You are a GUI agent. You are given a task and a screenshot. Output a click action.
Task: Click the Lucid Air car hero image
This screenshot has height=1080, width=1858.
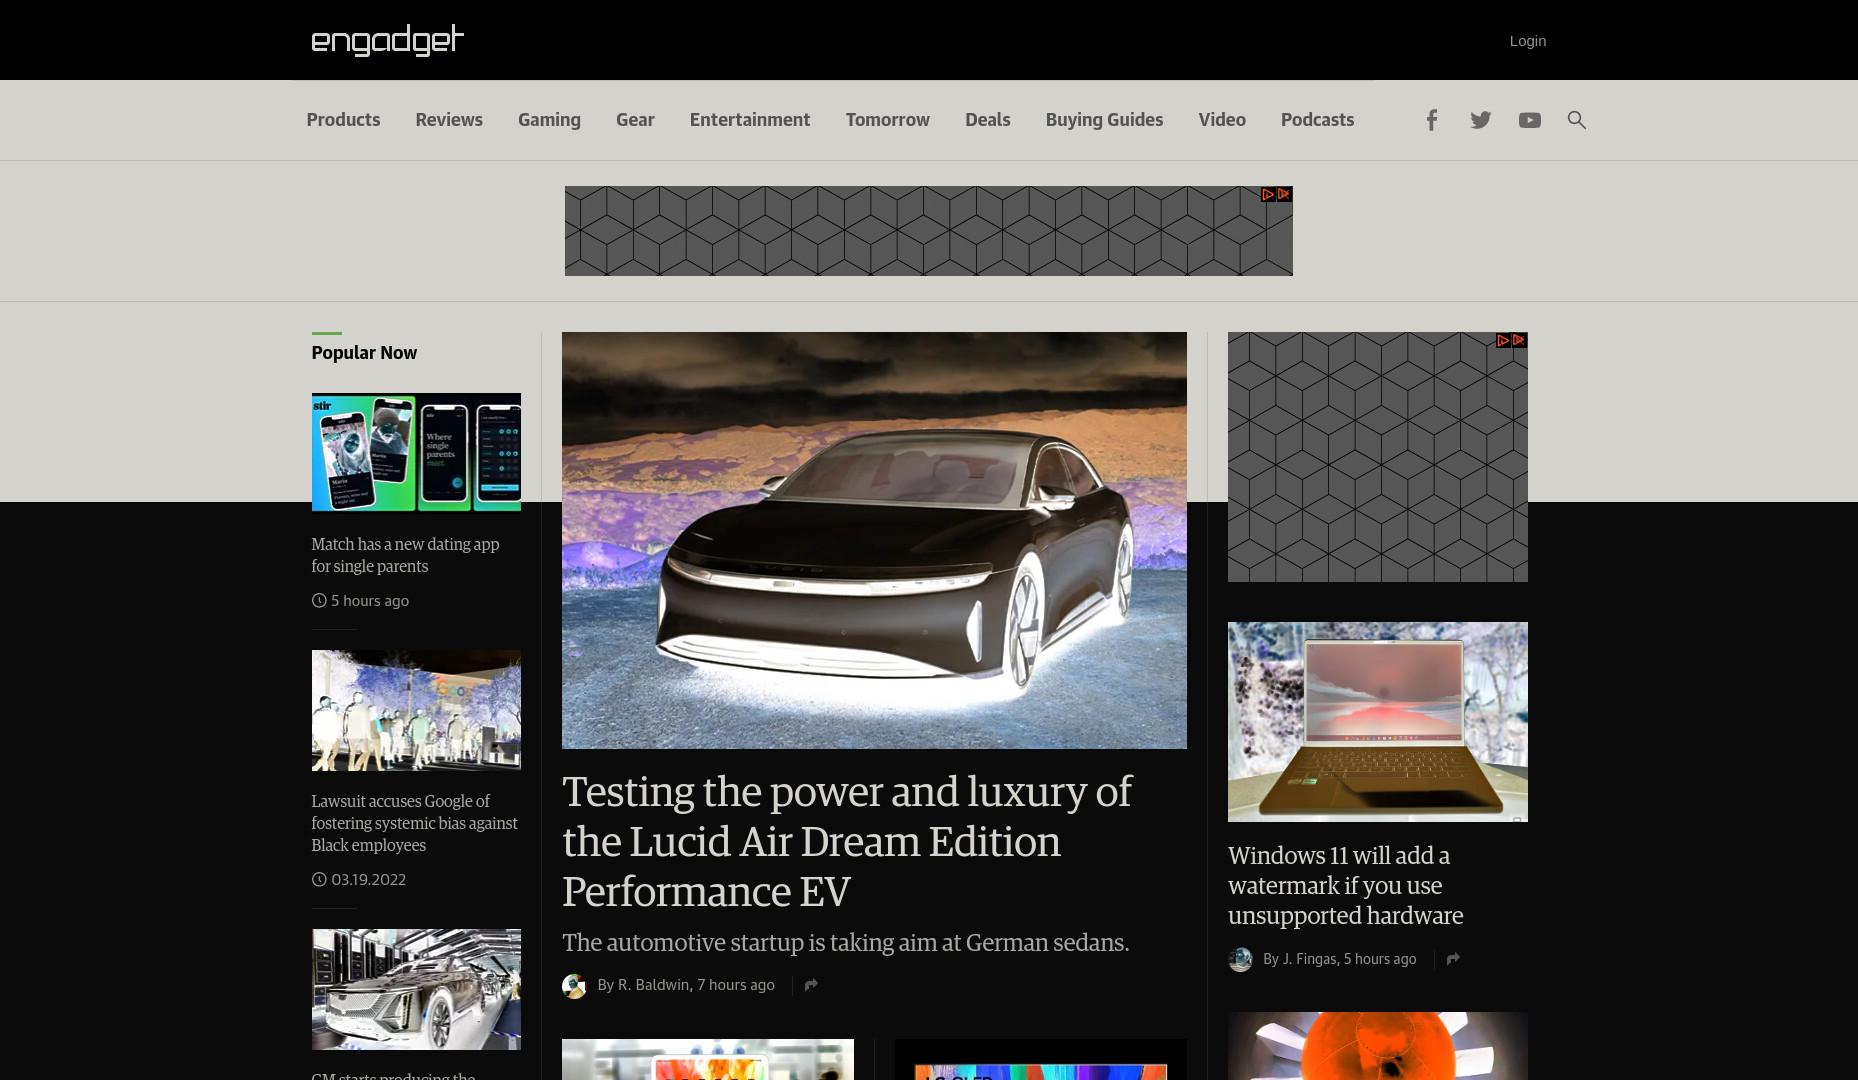click(x=874, y=540)
